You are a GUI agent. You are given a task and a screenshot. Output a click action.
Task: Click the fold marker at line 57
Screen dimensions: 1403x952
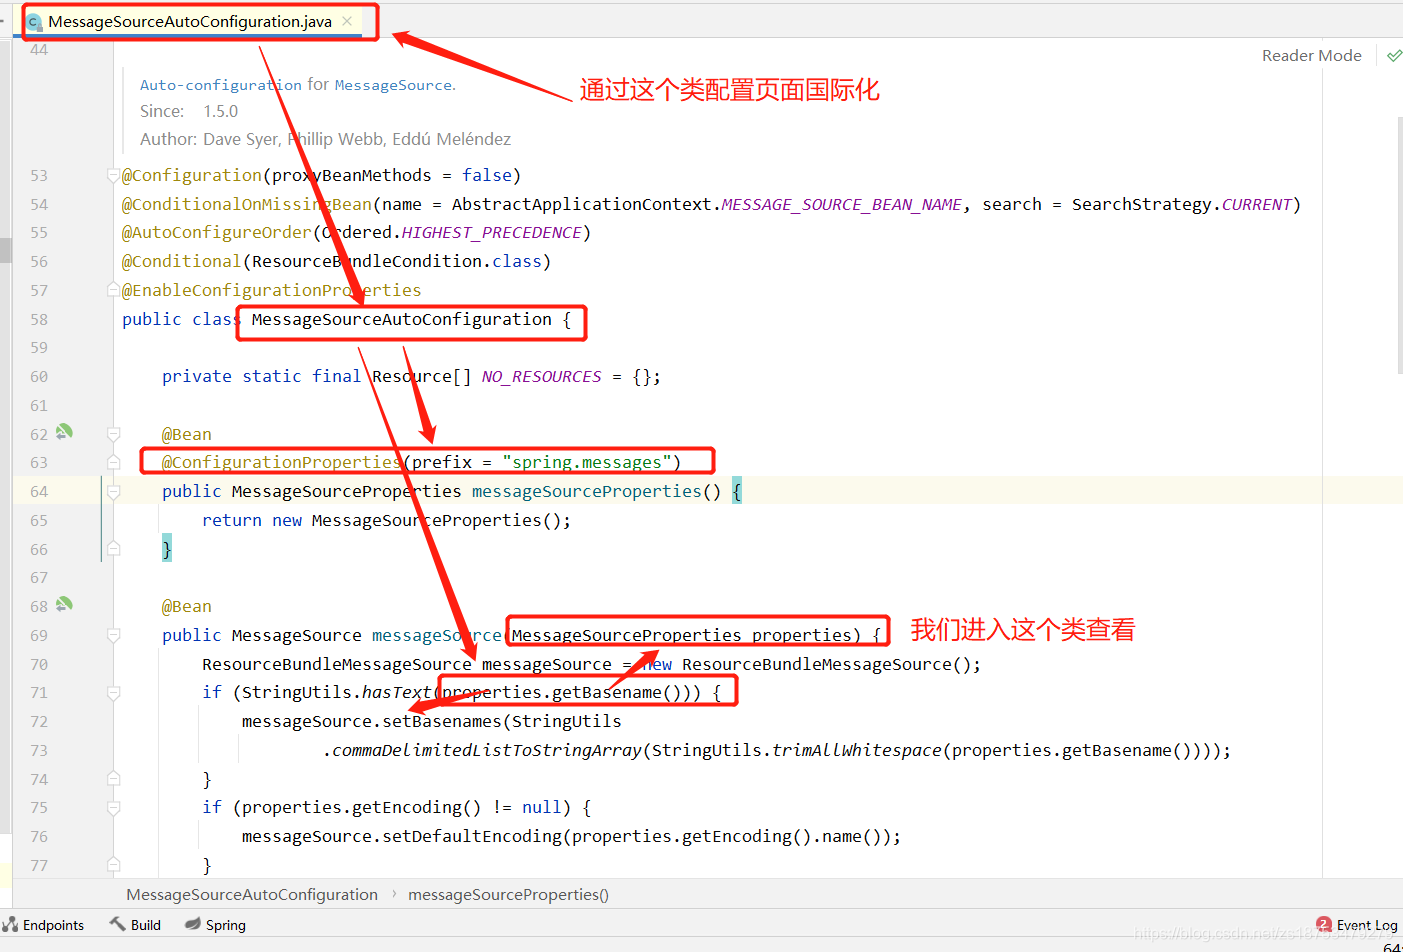tap(113, 290)
